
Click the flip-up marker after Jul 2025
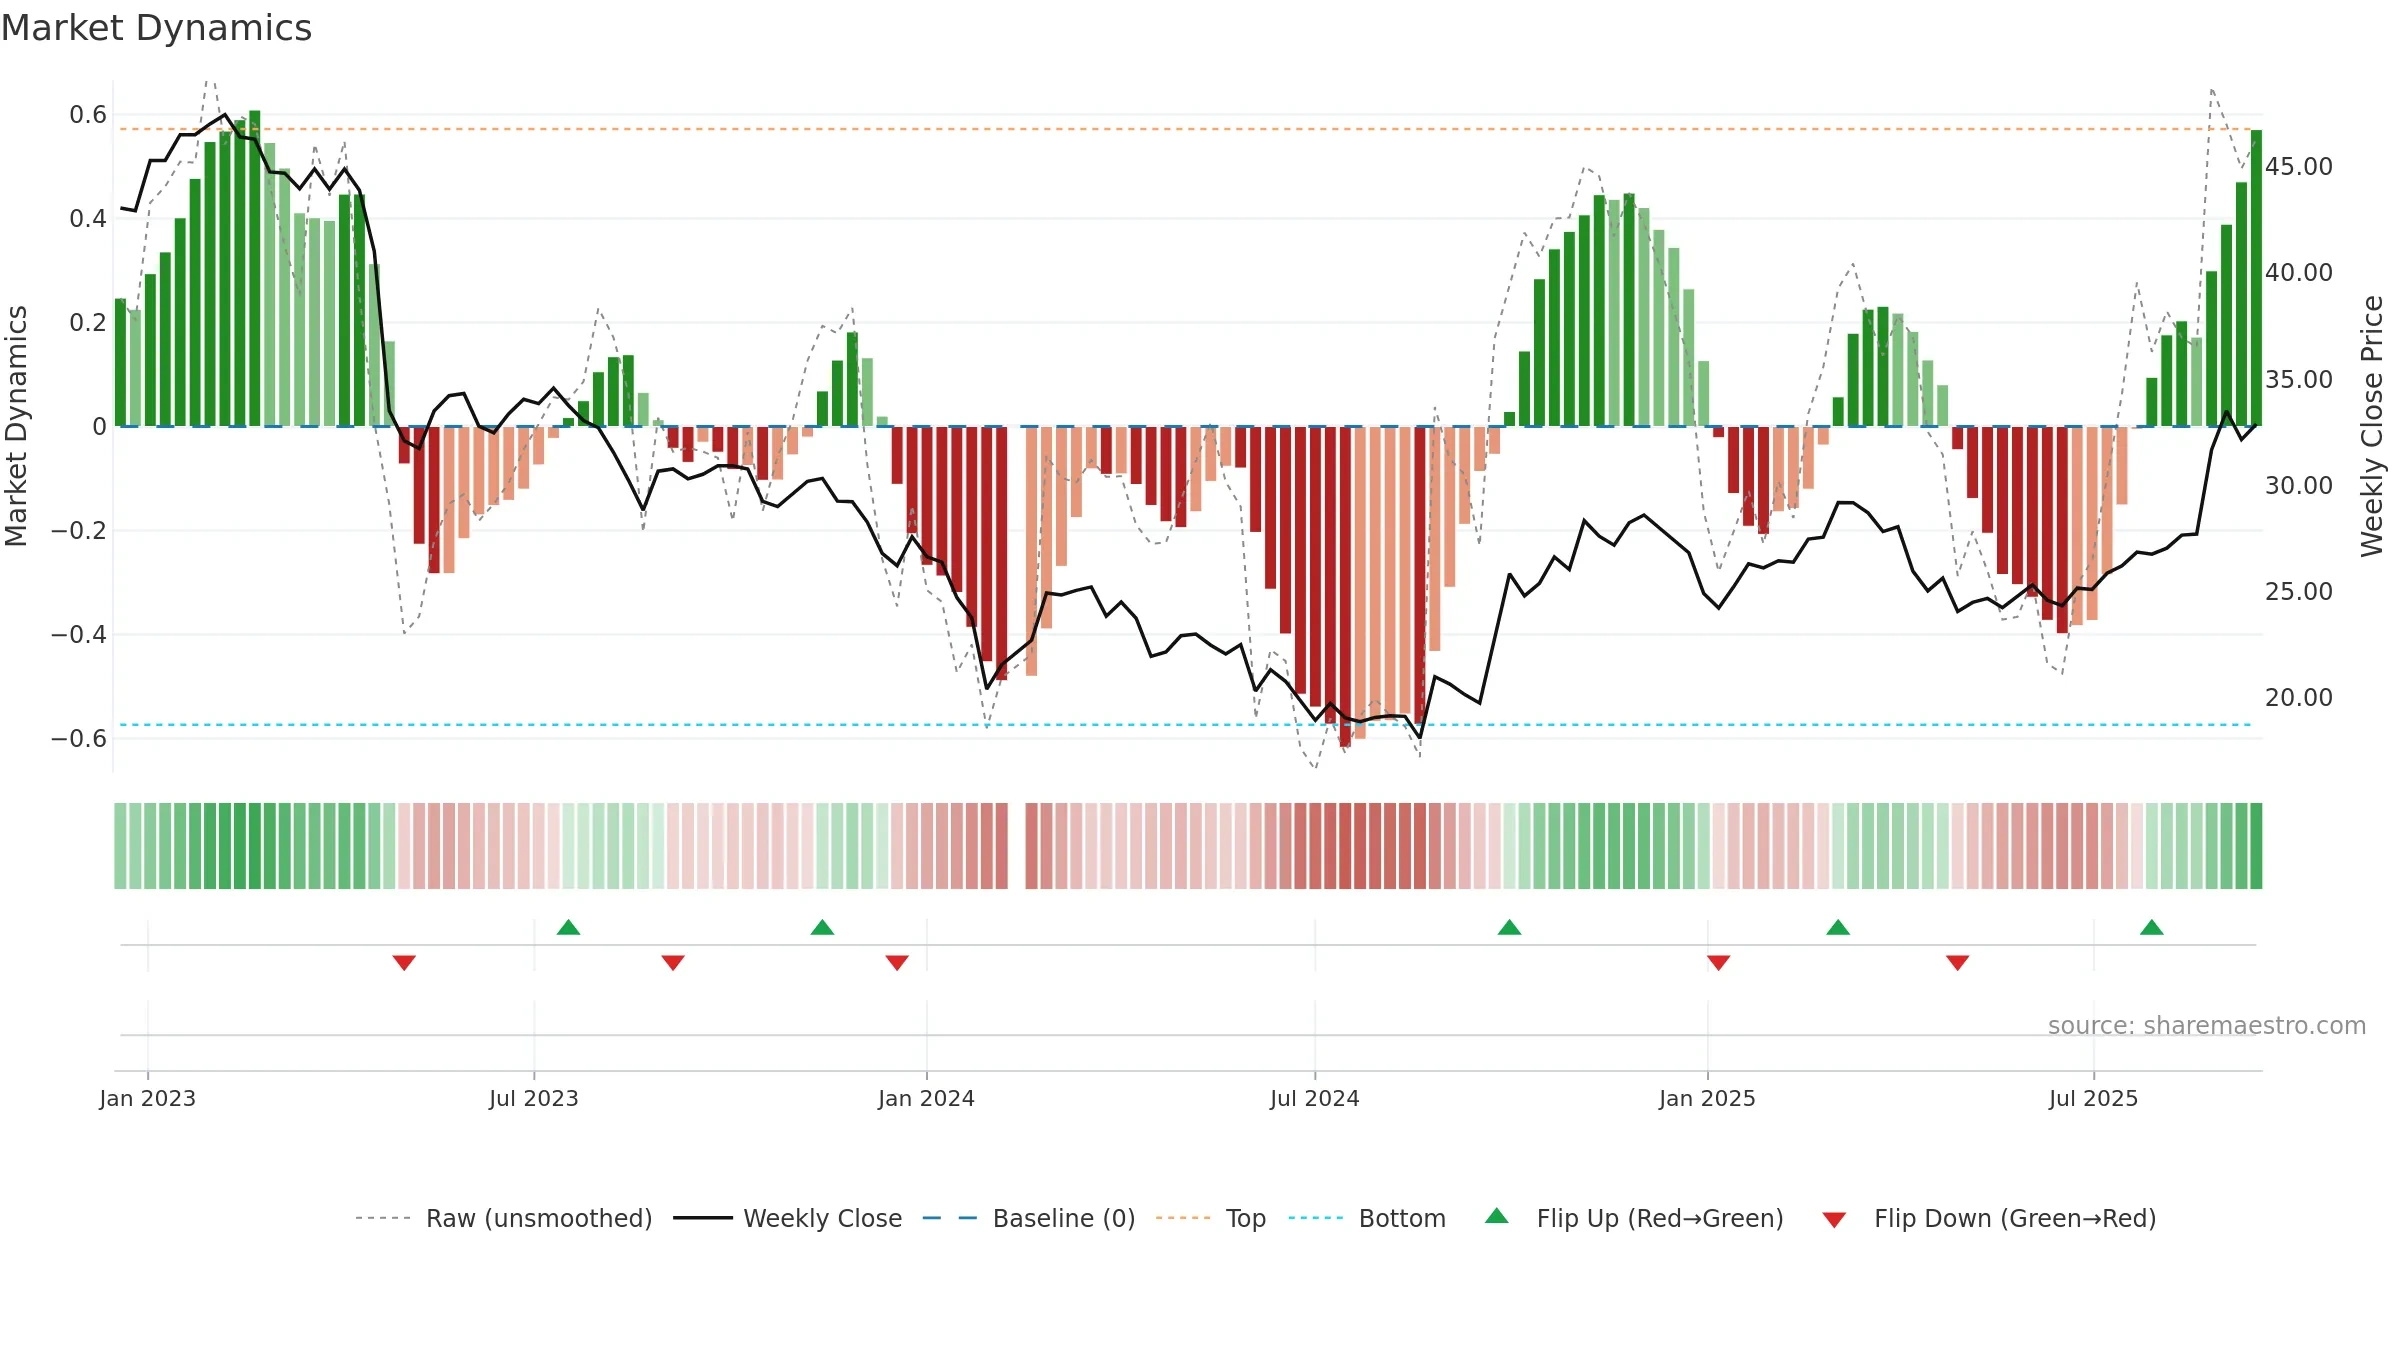[x=2152, y=927]
